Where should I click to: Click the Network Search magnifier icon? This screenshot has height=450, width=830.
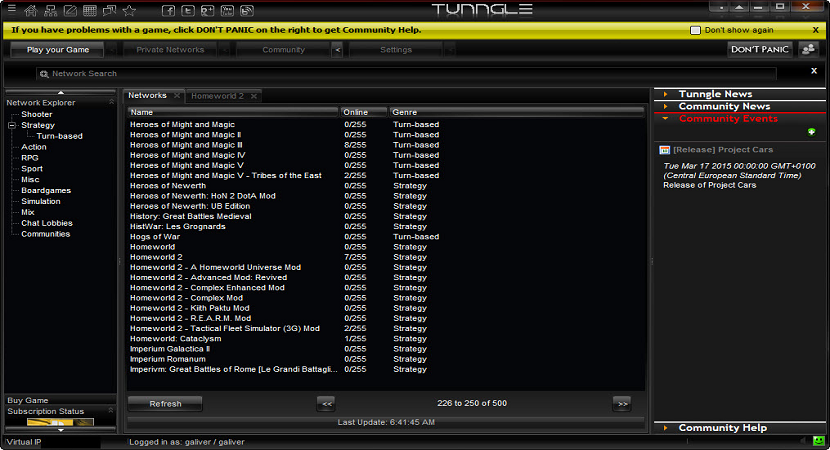tap(44, 74)
